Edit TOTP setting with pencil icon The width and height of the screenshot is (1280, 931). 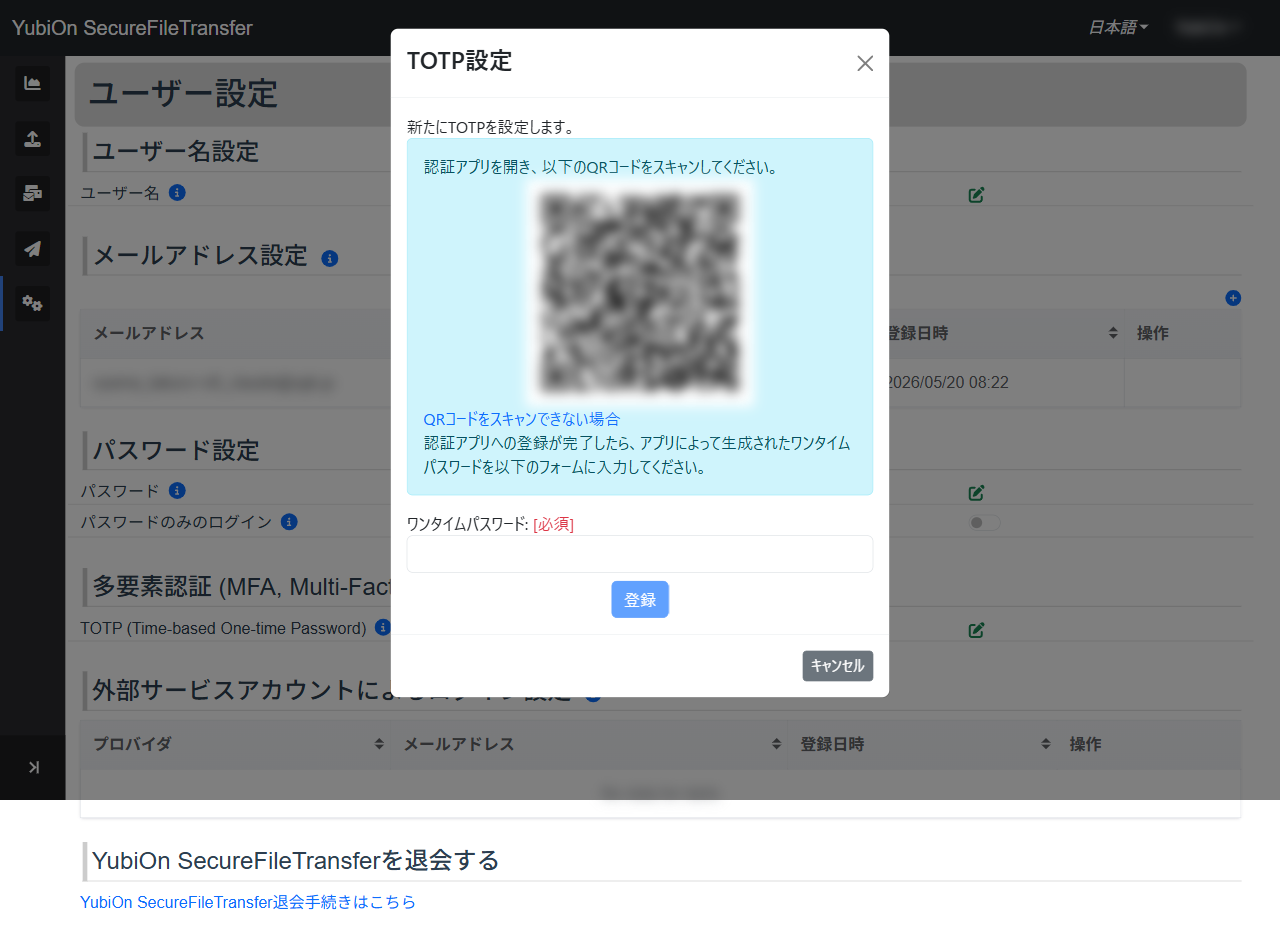click(977, 630)
